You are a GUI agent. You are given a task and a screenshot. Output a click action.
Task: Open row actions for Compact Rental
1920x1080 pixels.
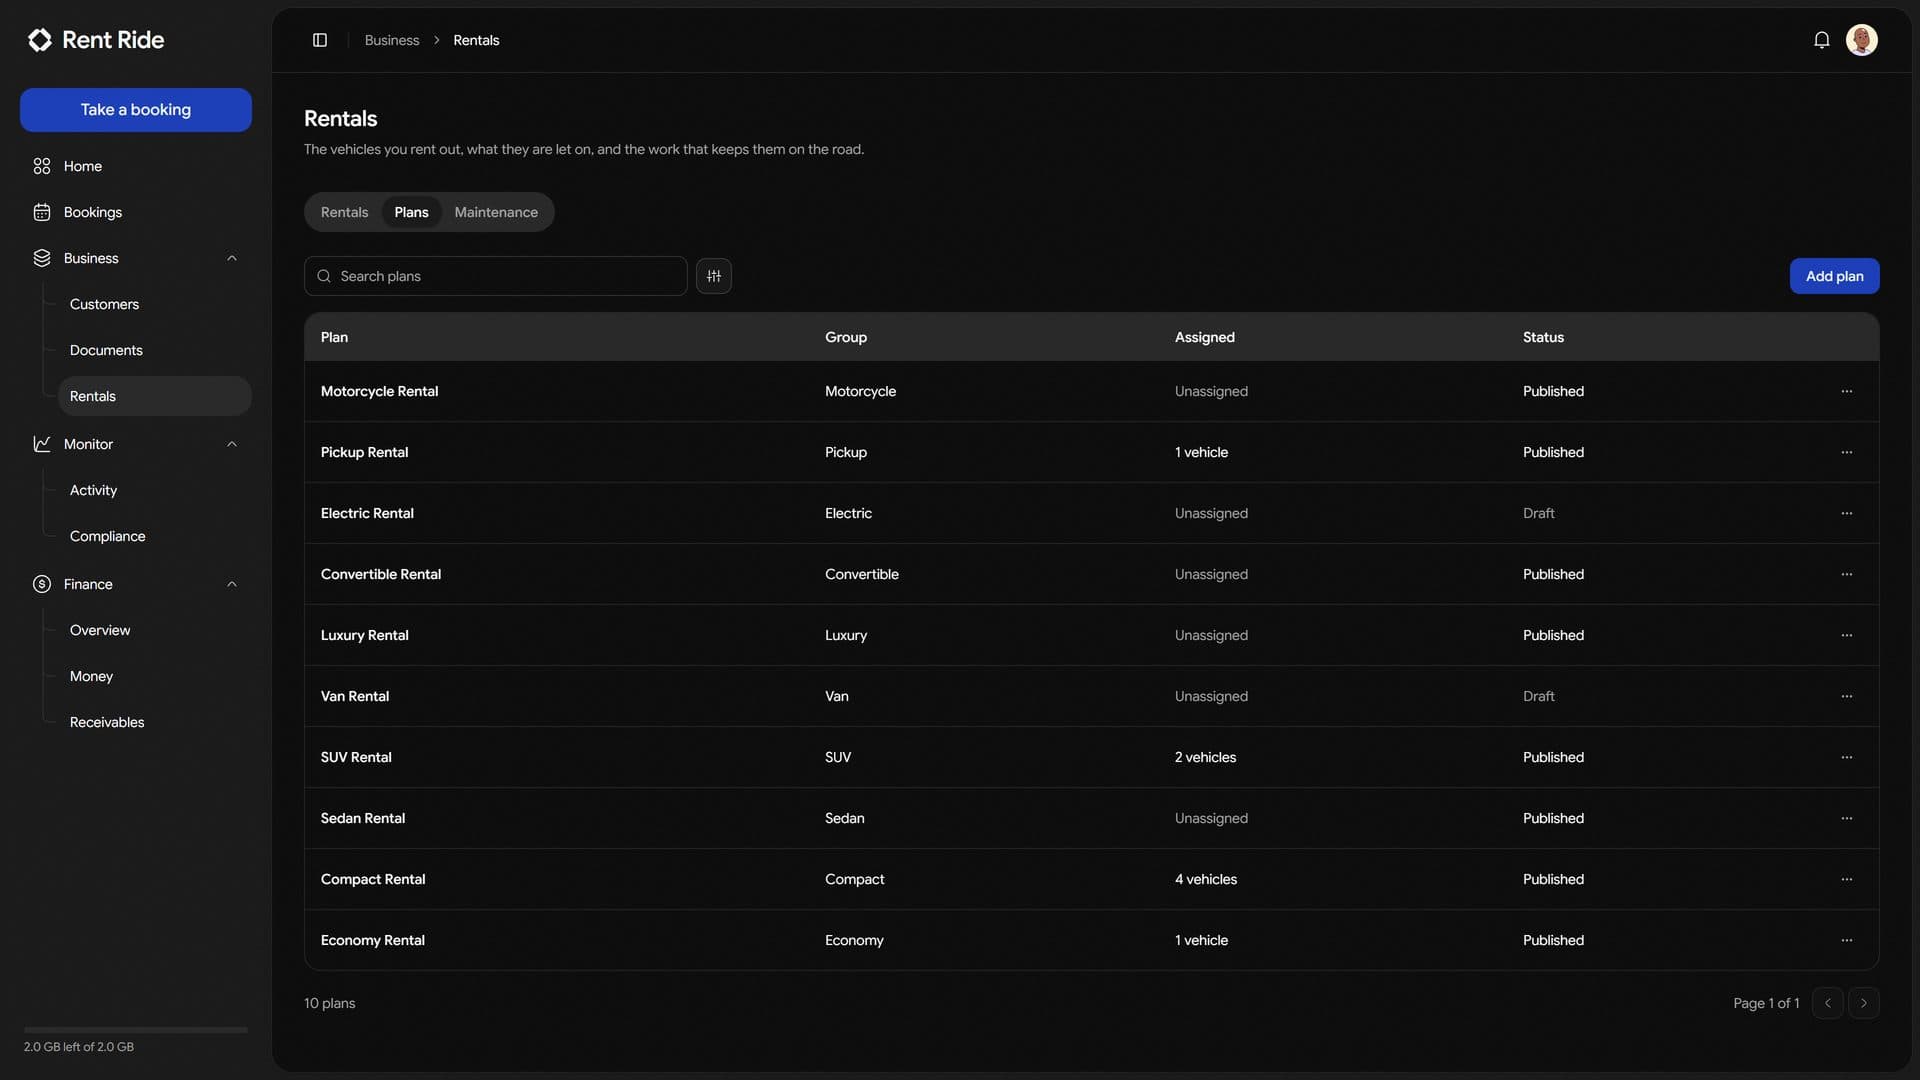(1847, 879)
